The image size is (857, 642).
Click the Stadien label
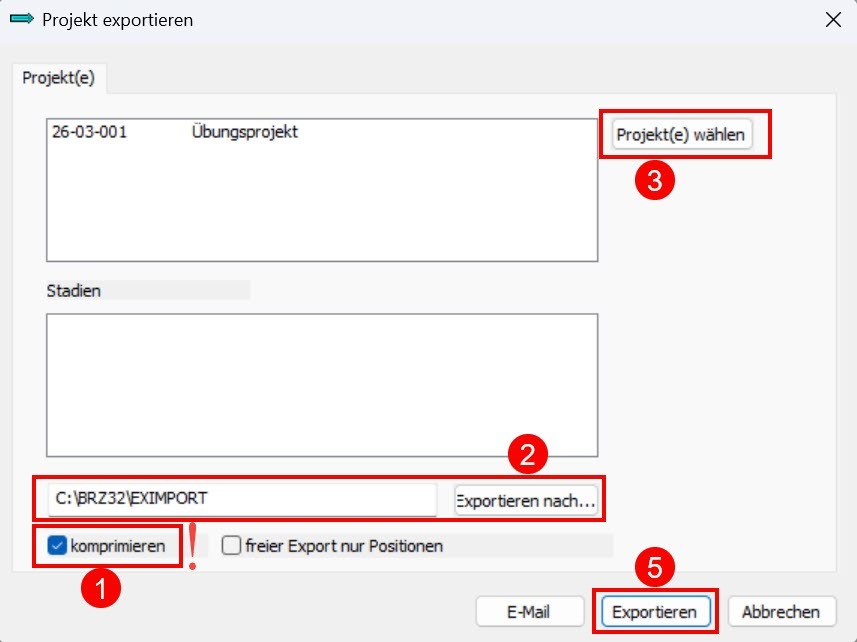pos(74,291)
